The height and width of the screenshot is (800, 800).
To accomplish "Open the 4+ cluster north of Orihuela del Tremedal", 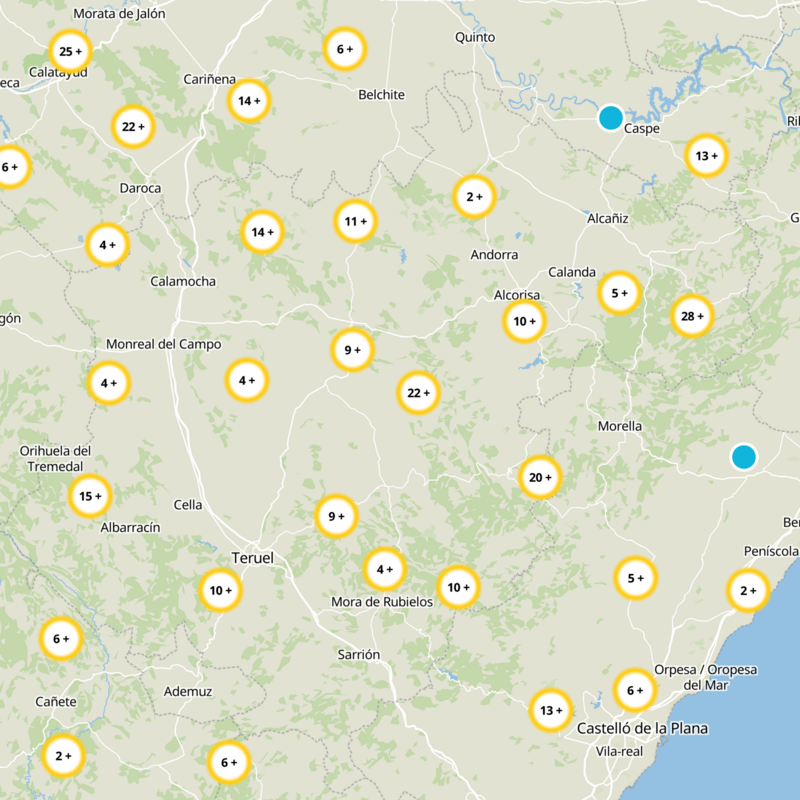I will tap(109, 383).
